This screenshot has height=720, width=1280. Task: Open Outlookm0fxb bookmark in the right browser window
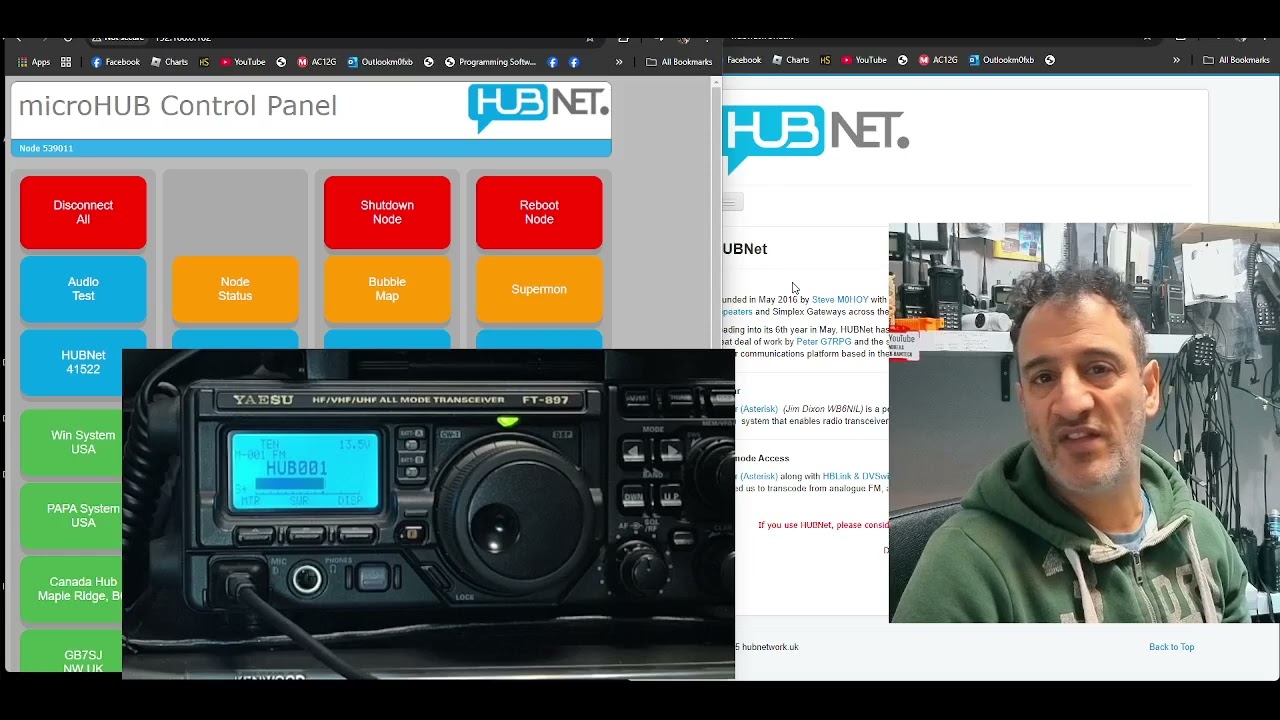[1001, 60]
